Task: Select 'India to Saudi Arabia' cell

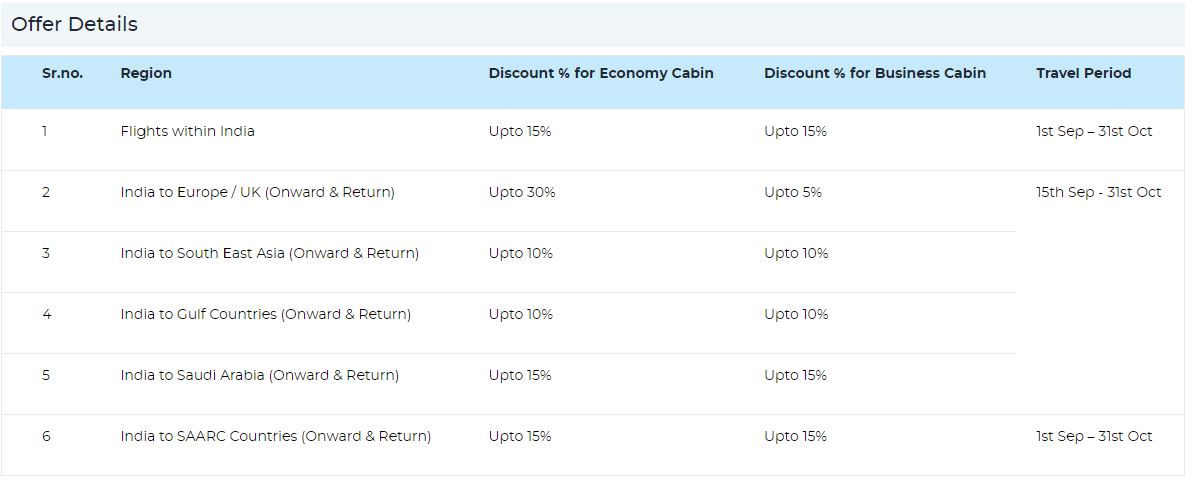Action: (x=259, y=375)
